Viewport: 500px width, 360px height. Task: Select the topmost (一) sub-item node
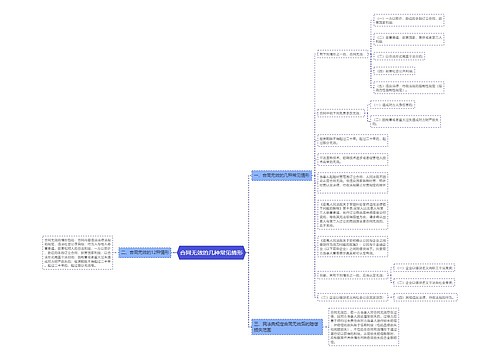tap(409, 20)
